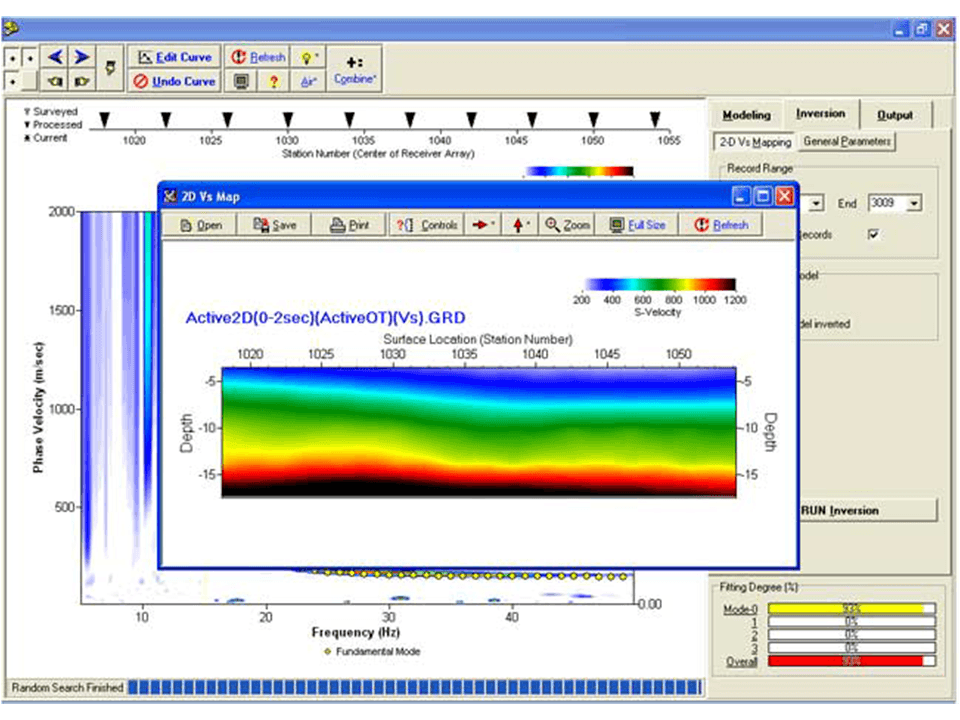
Task: Click the End record field showing 3009
Action: 887,203
